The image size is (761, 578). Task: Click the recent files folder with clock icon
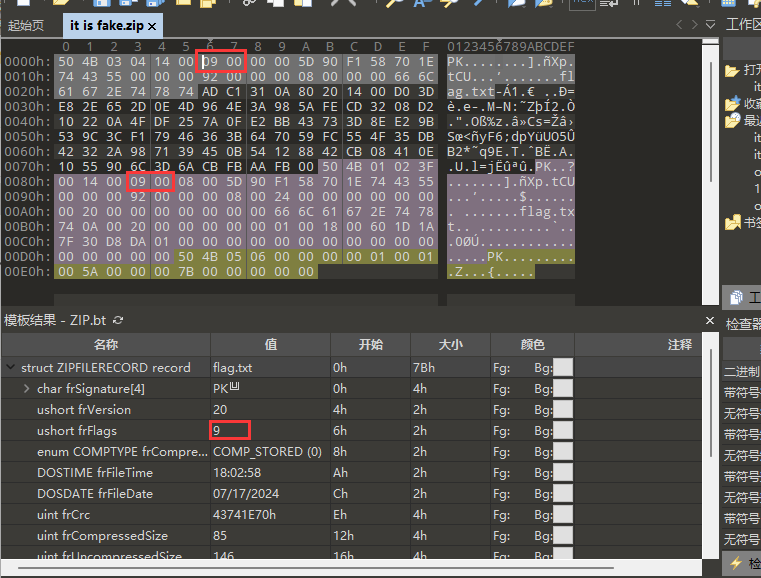[x=732, y=121]
